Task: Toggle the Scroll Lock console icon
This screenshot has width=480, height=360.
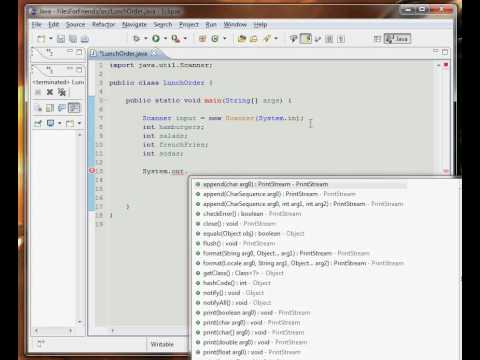Action: [50, 108]
